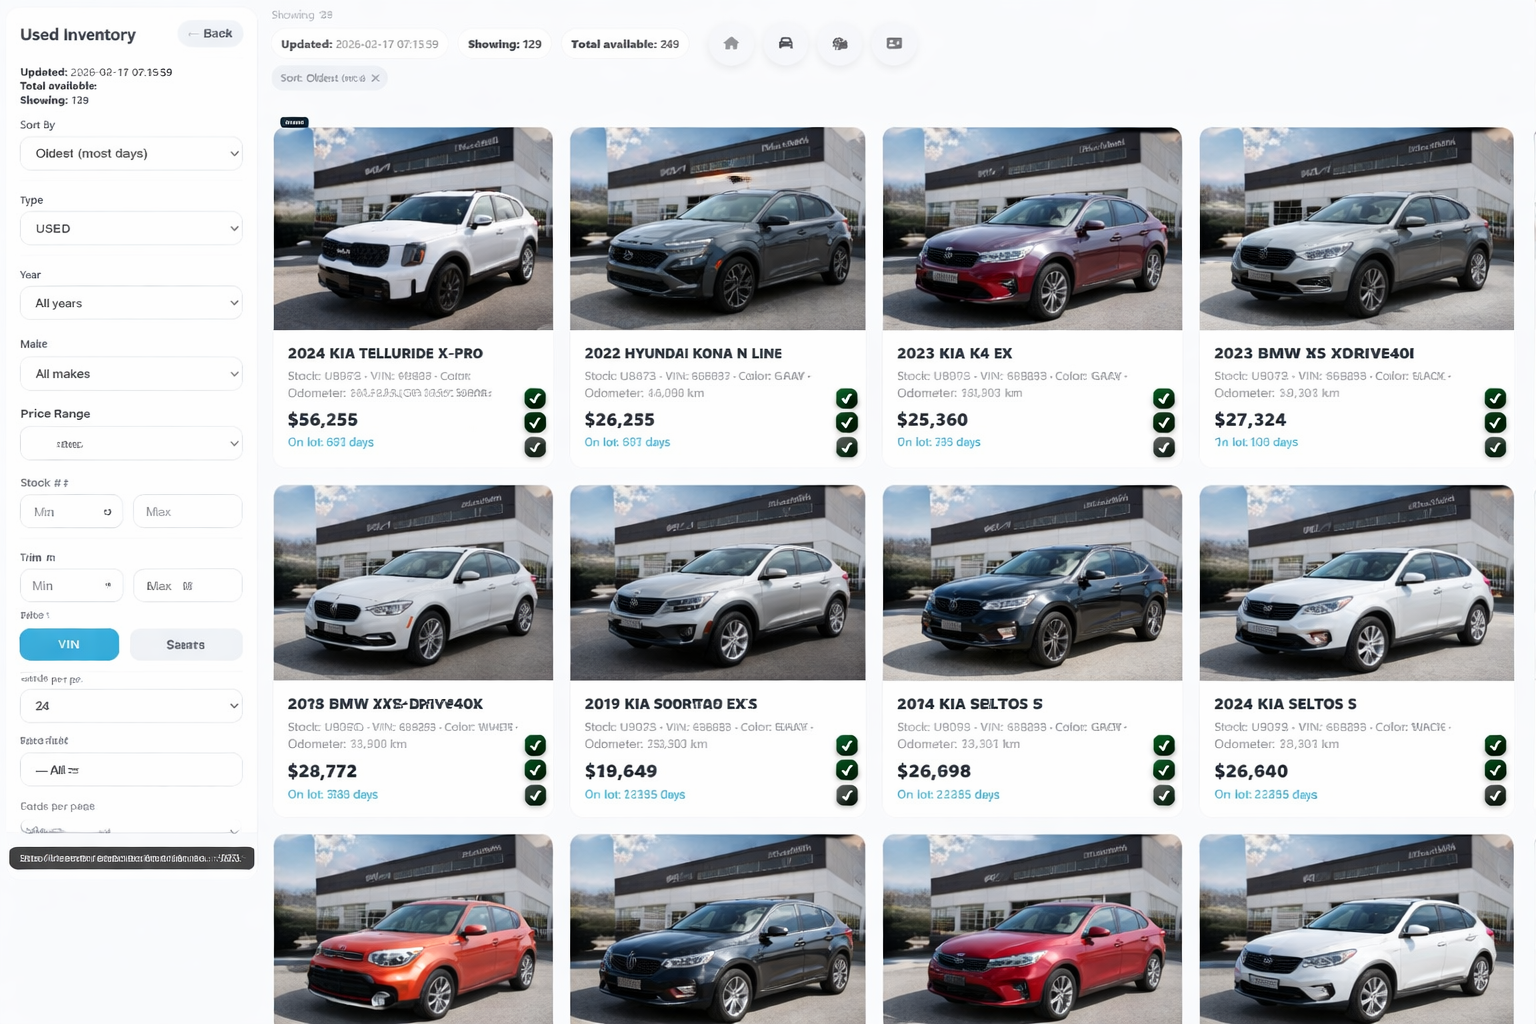Click the small black badge above Telluride photo
This screenshot has width=1536, height=1024.
point(295,122)
